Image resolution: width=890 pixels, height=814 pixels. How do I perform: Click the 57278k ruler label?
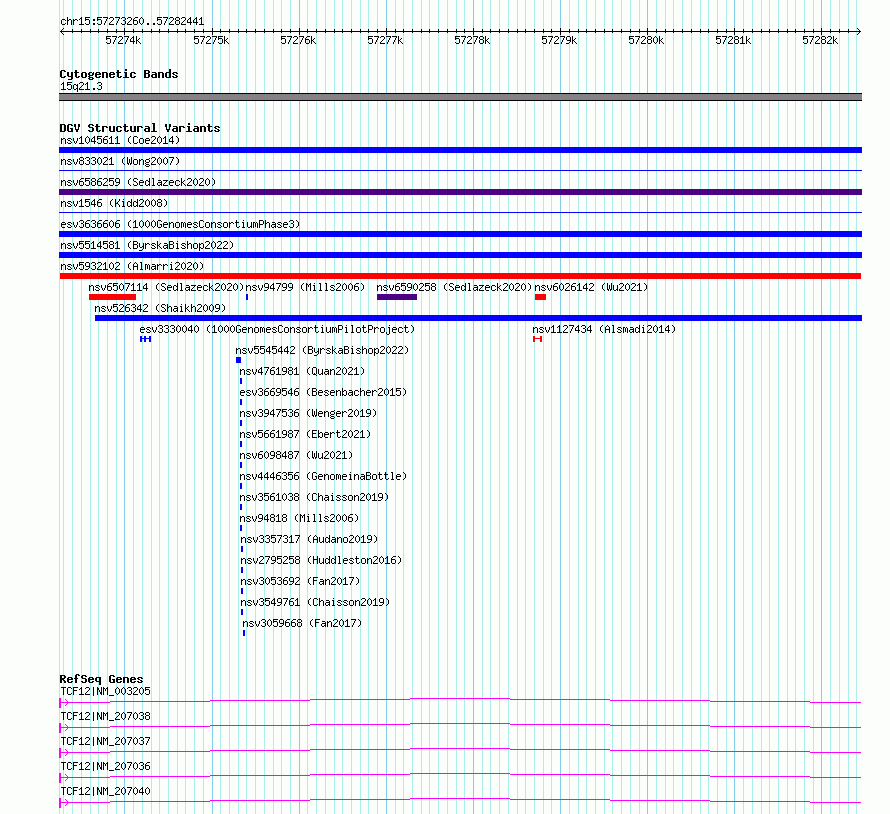tap(472, 40)
